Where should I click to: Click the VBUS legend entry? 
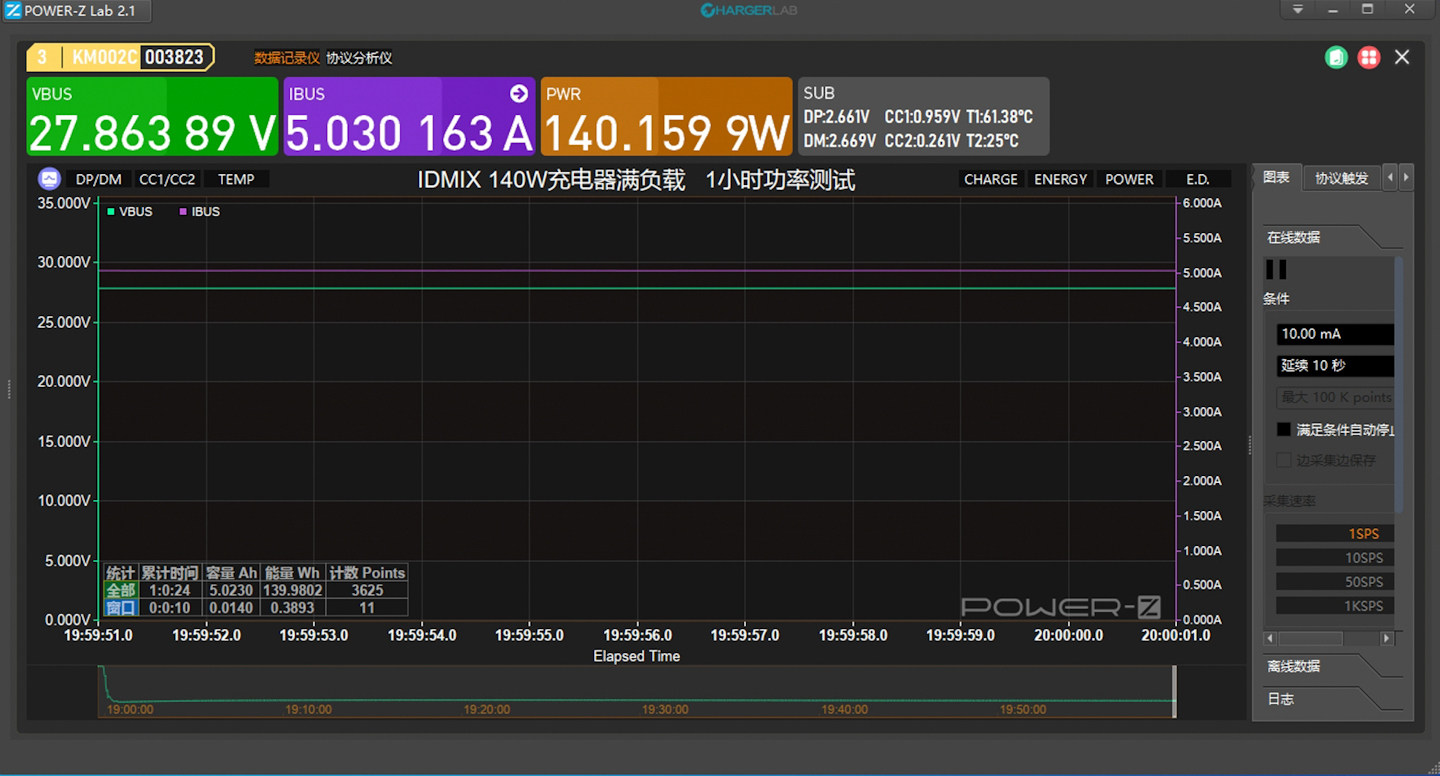130,212
